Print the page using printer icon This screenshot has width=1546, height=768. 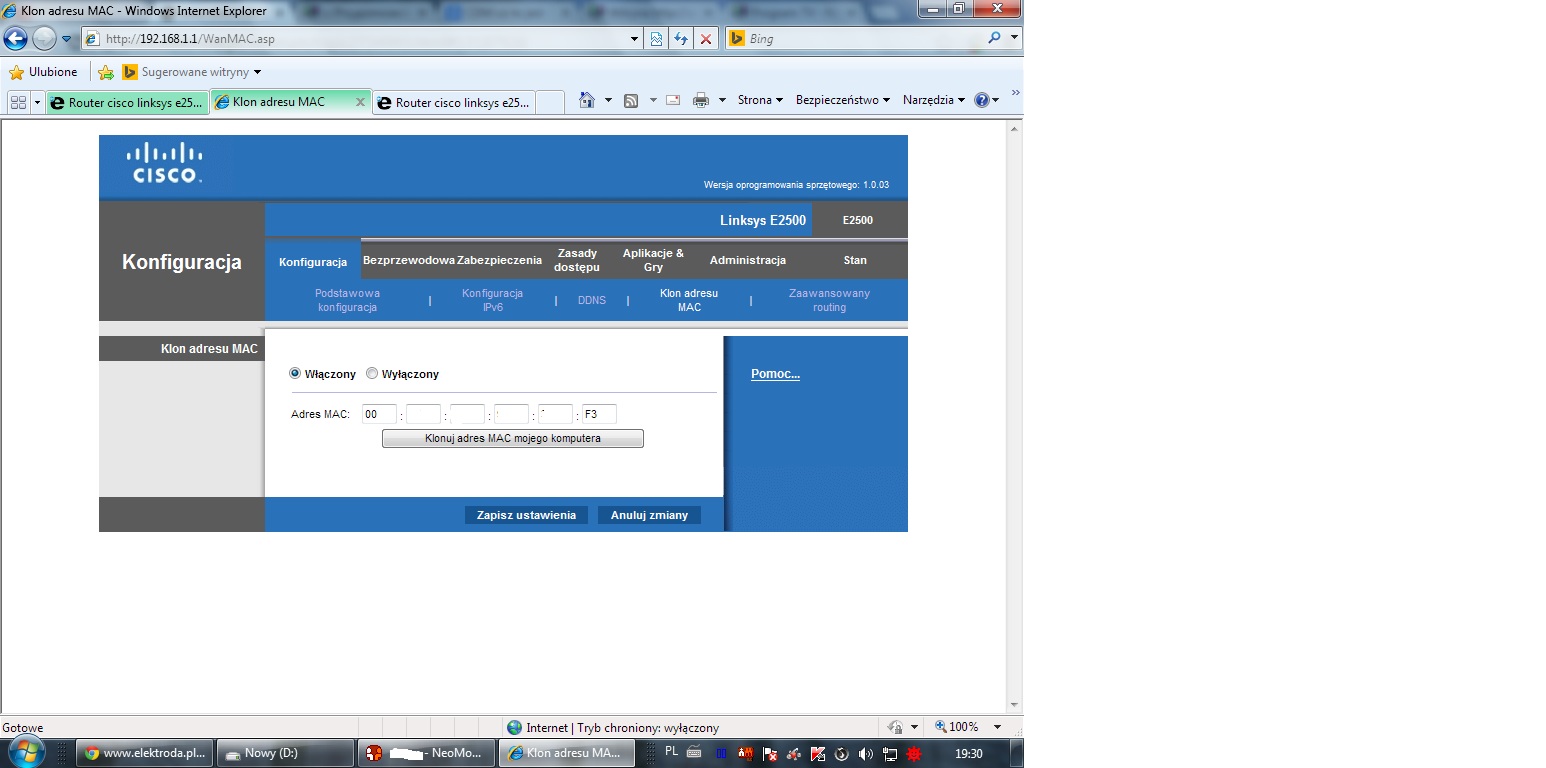pos(701,100)
